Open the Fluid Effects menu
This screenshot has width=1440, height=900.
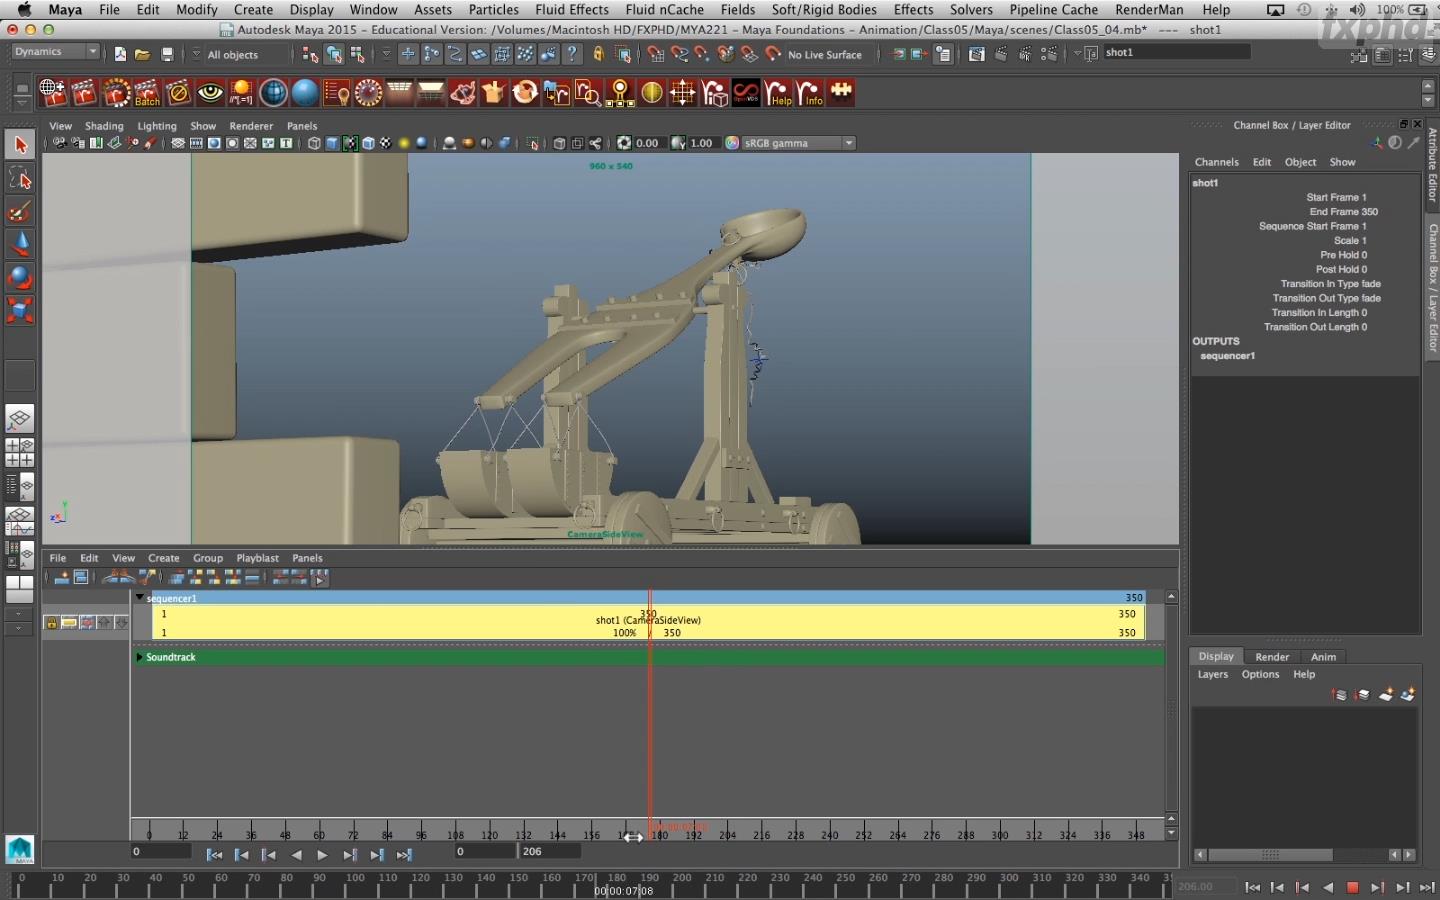571,10
